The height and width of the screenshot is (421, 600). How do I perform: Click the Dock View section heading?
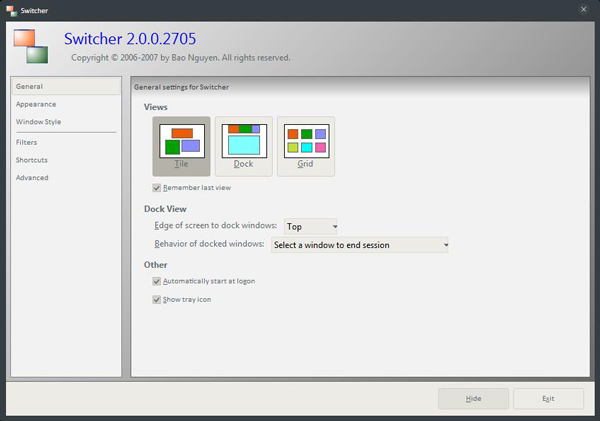(165, 209)
